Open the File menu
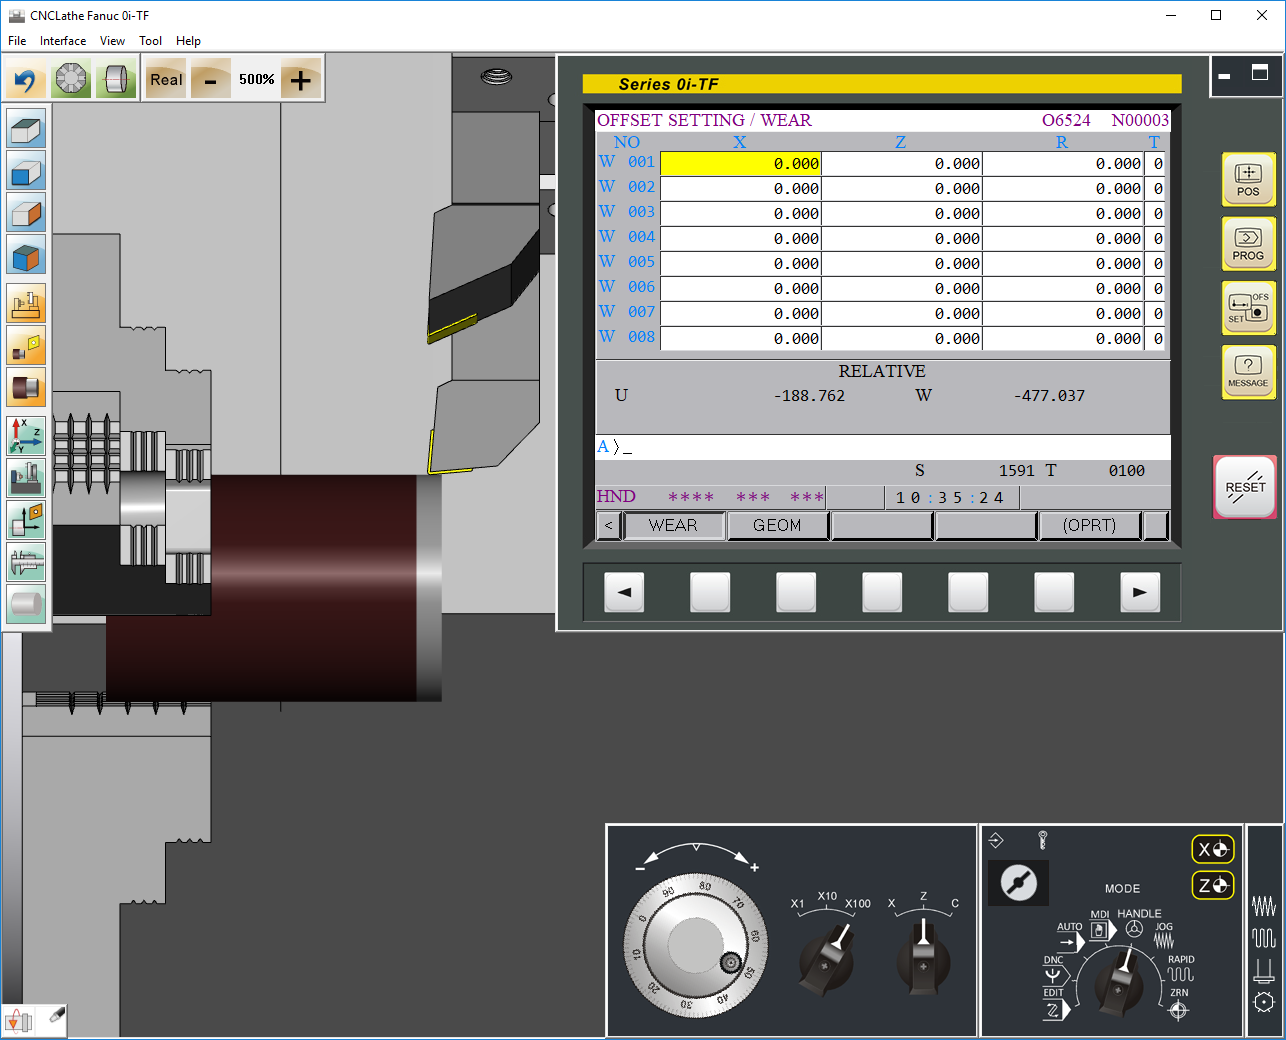 (17, 41)
